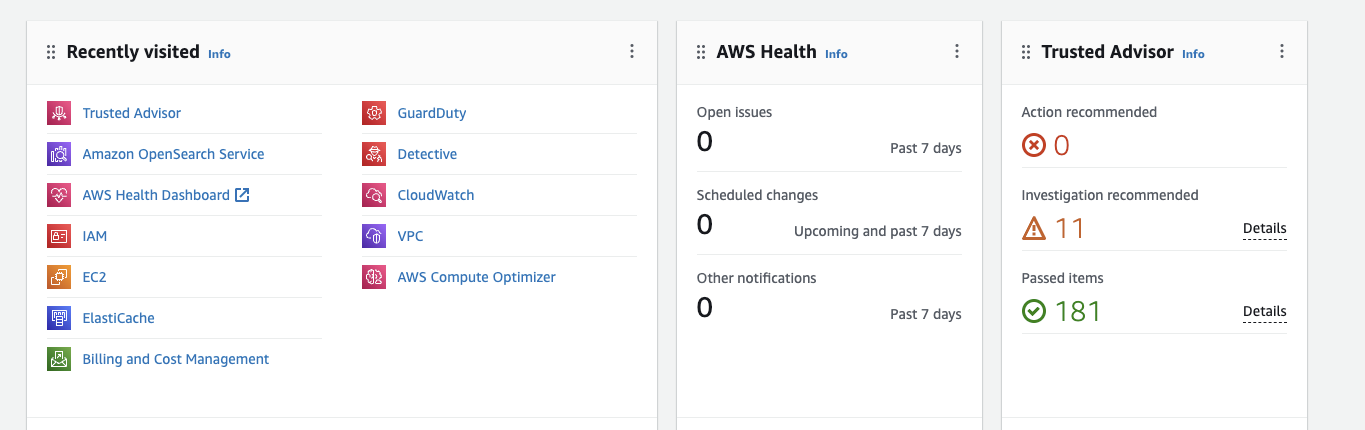Click Info link next to AWS Health

click(836, 54)
